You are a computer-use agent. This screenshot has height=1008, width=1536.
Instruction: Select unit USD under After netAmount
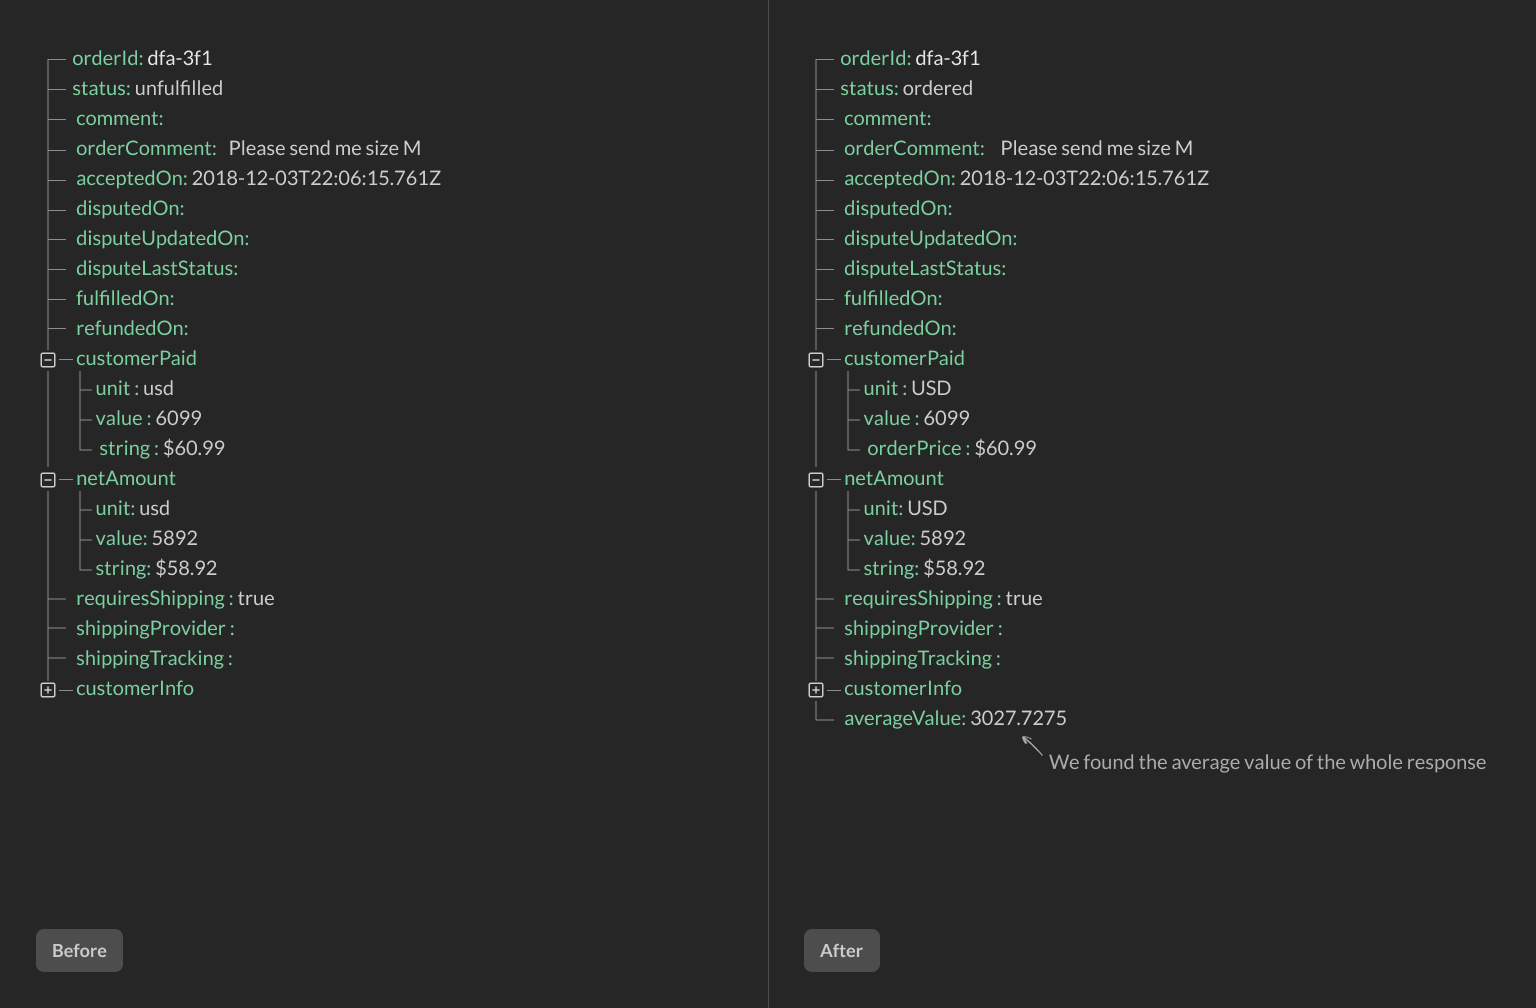click(905, 508)
